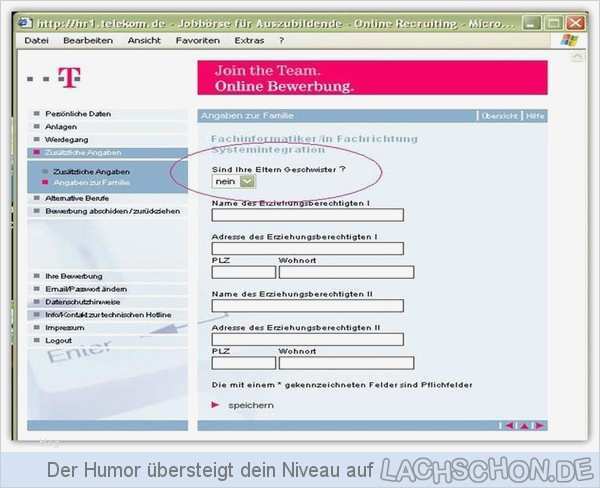Click Name des Erziehungsberechtigten I field

click(x=308, y=215)
